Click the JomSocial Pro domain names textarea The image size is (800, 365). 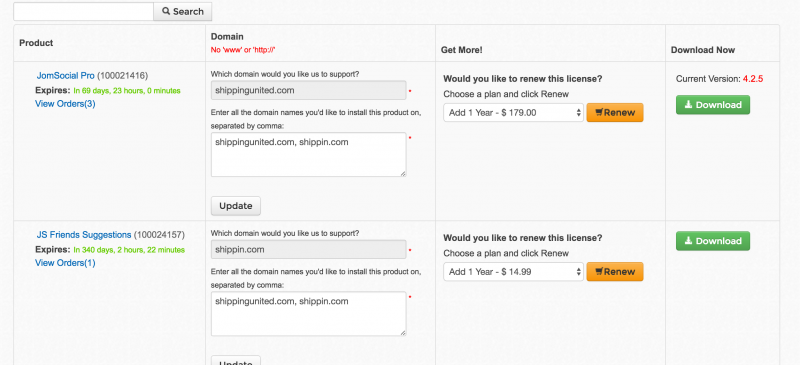coord(309,155)
